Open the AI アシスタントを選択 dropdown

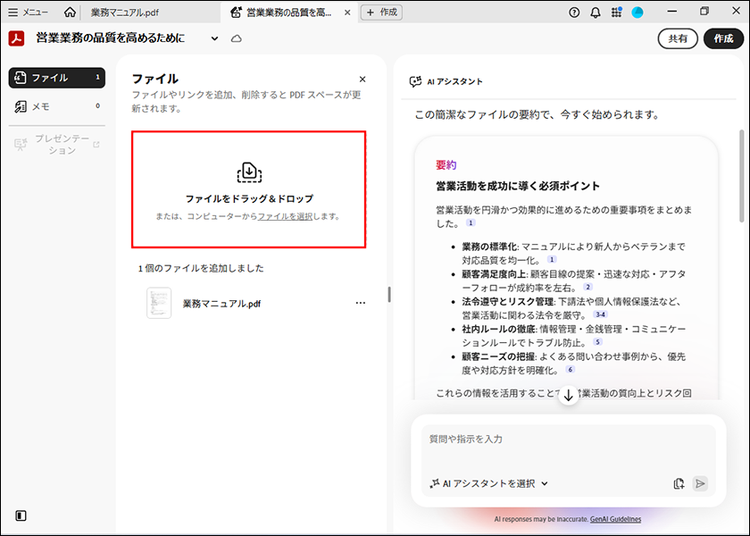489,483
